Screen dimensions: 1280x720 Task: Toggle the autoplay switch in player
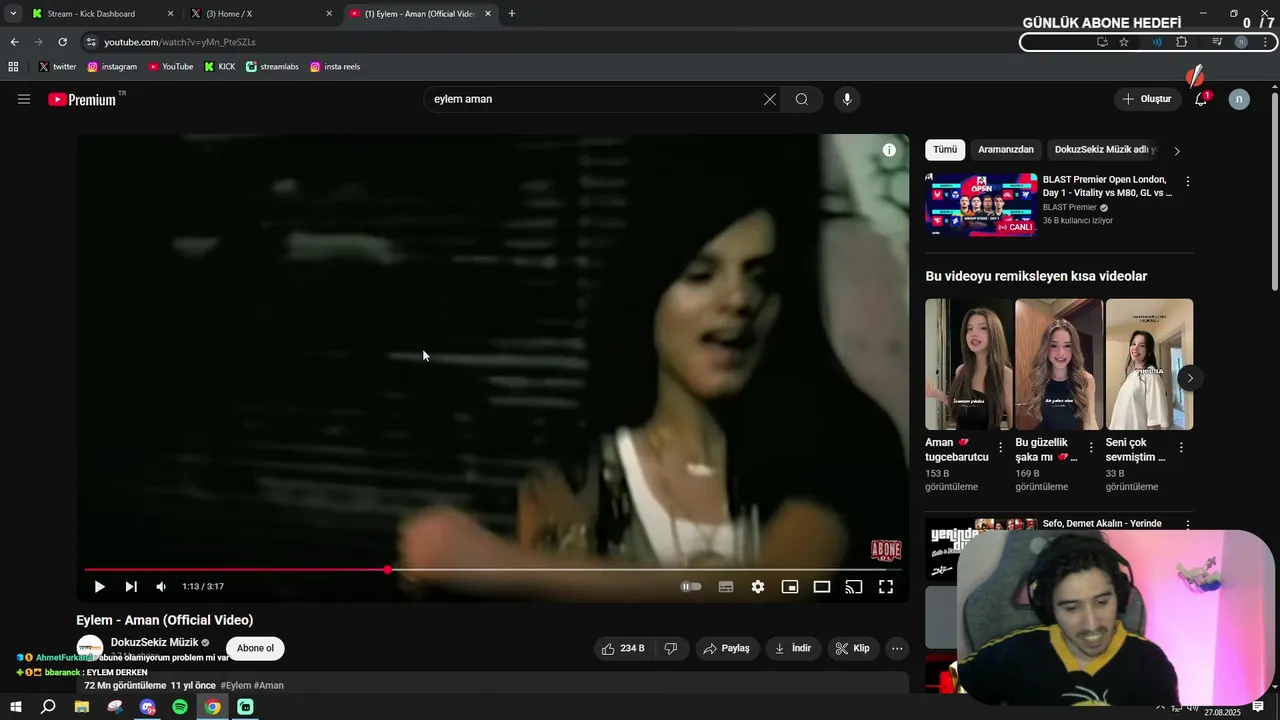[691, 587]
